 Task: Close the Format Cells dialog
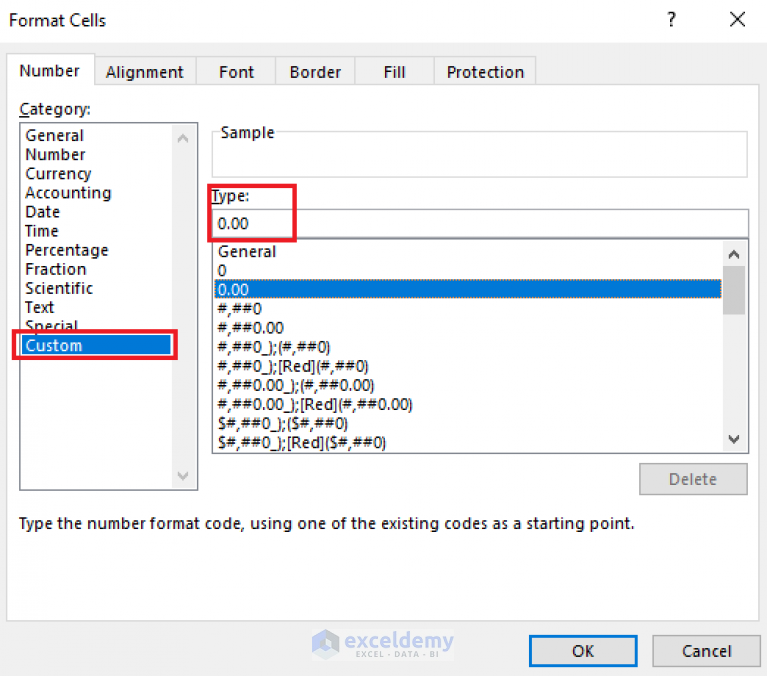737,20
